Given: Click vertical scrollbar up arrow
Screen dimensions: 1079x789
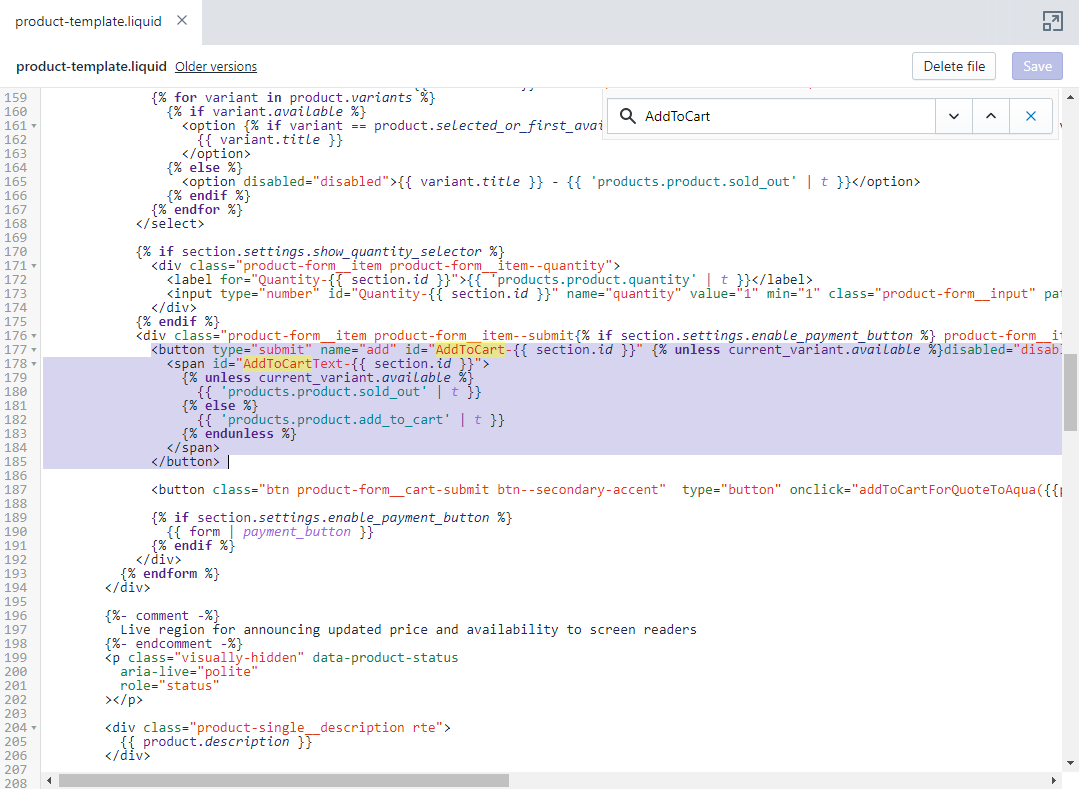Looking at the screenshot, I should (x=1070, y=98).
